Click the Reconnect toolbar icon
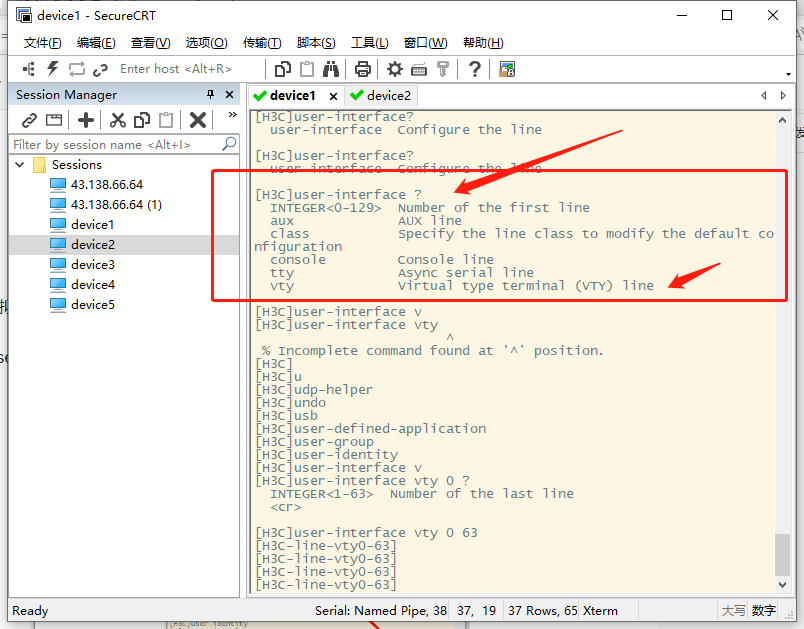804x629 pixels. 77,69
